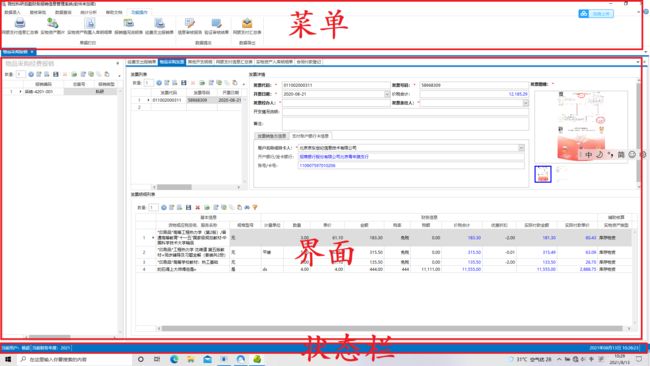Click detail table value 11,111.00

click(x=430, y=269)
